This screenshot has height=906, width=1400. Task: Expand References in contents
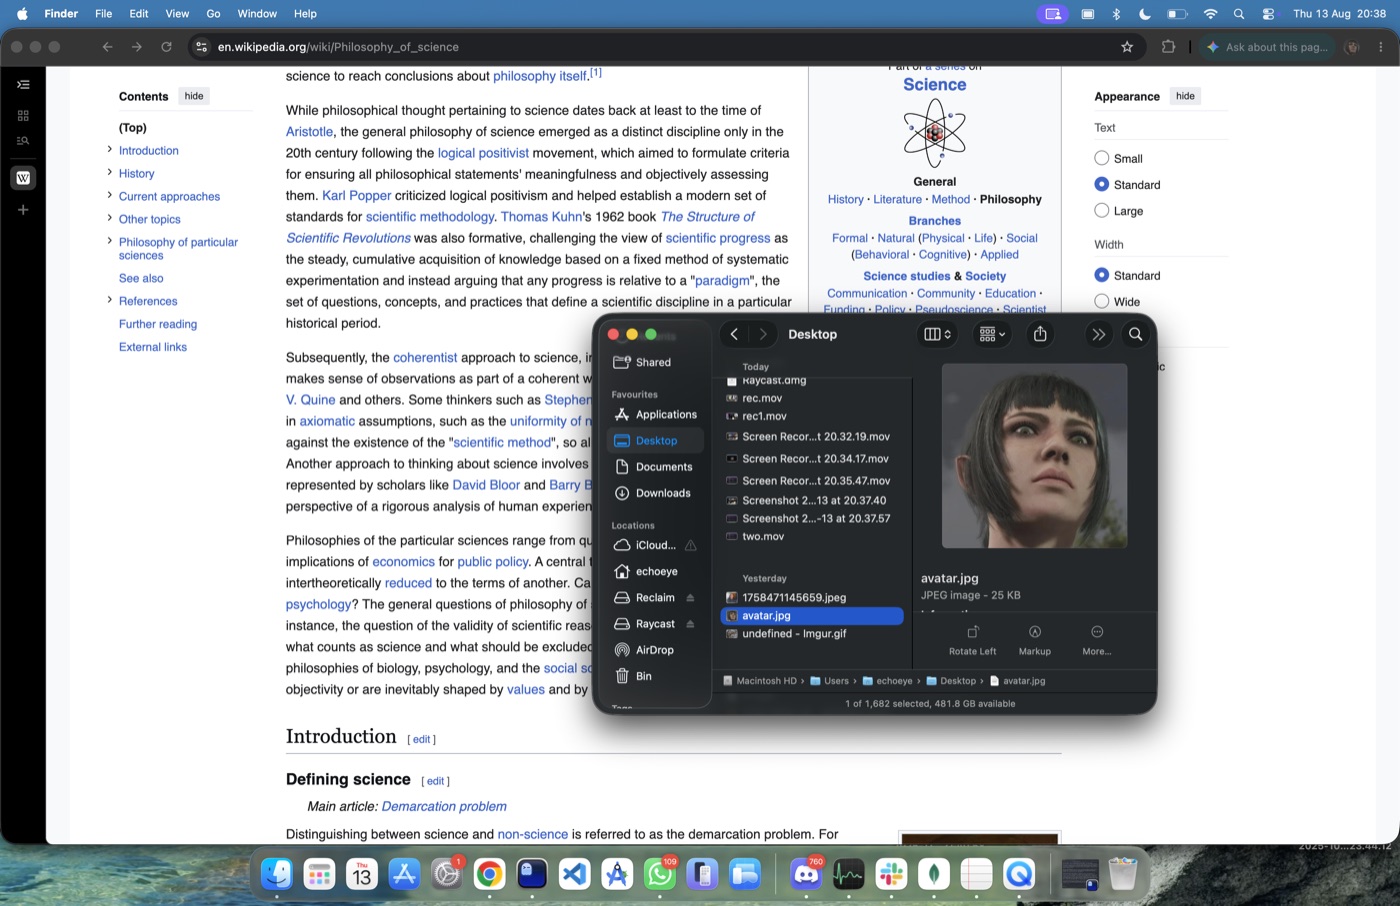tap(109, 300)
